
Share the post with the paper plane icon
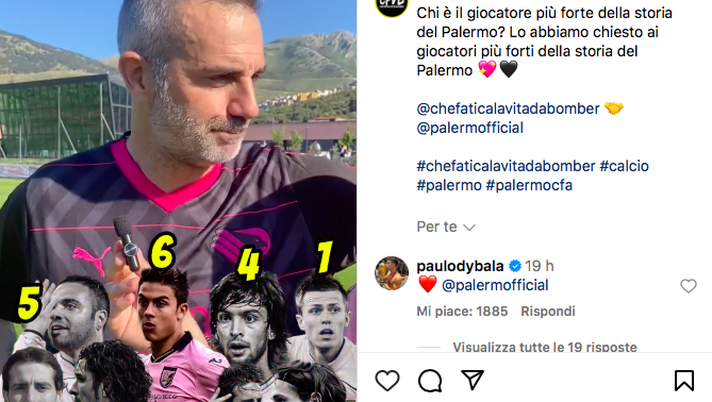[472, 380]
